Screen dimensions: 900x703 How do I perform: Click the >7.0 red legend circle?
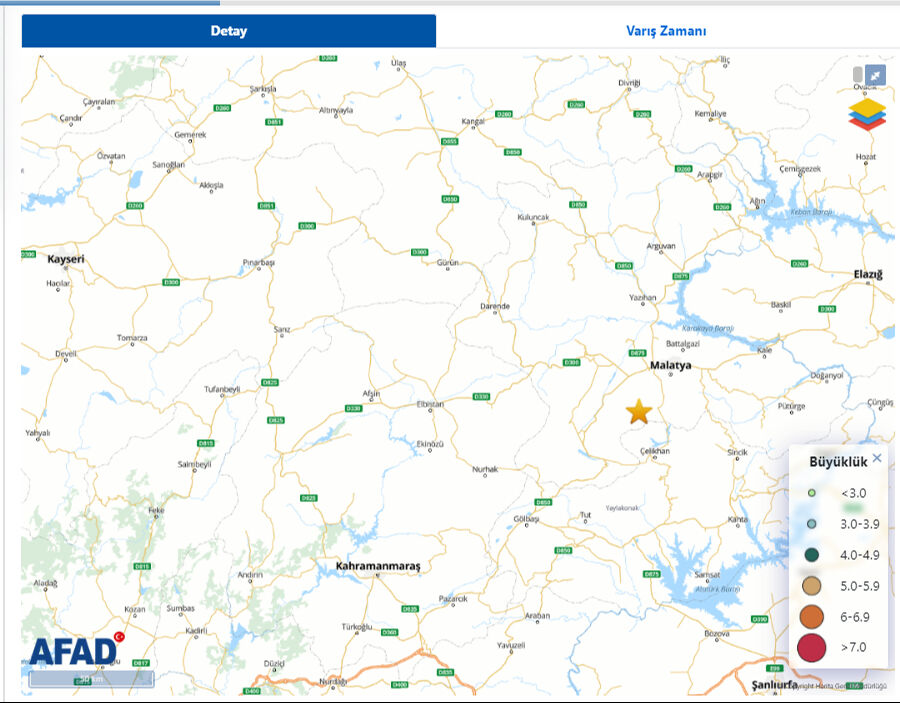(812, 647)
